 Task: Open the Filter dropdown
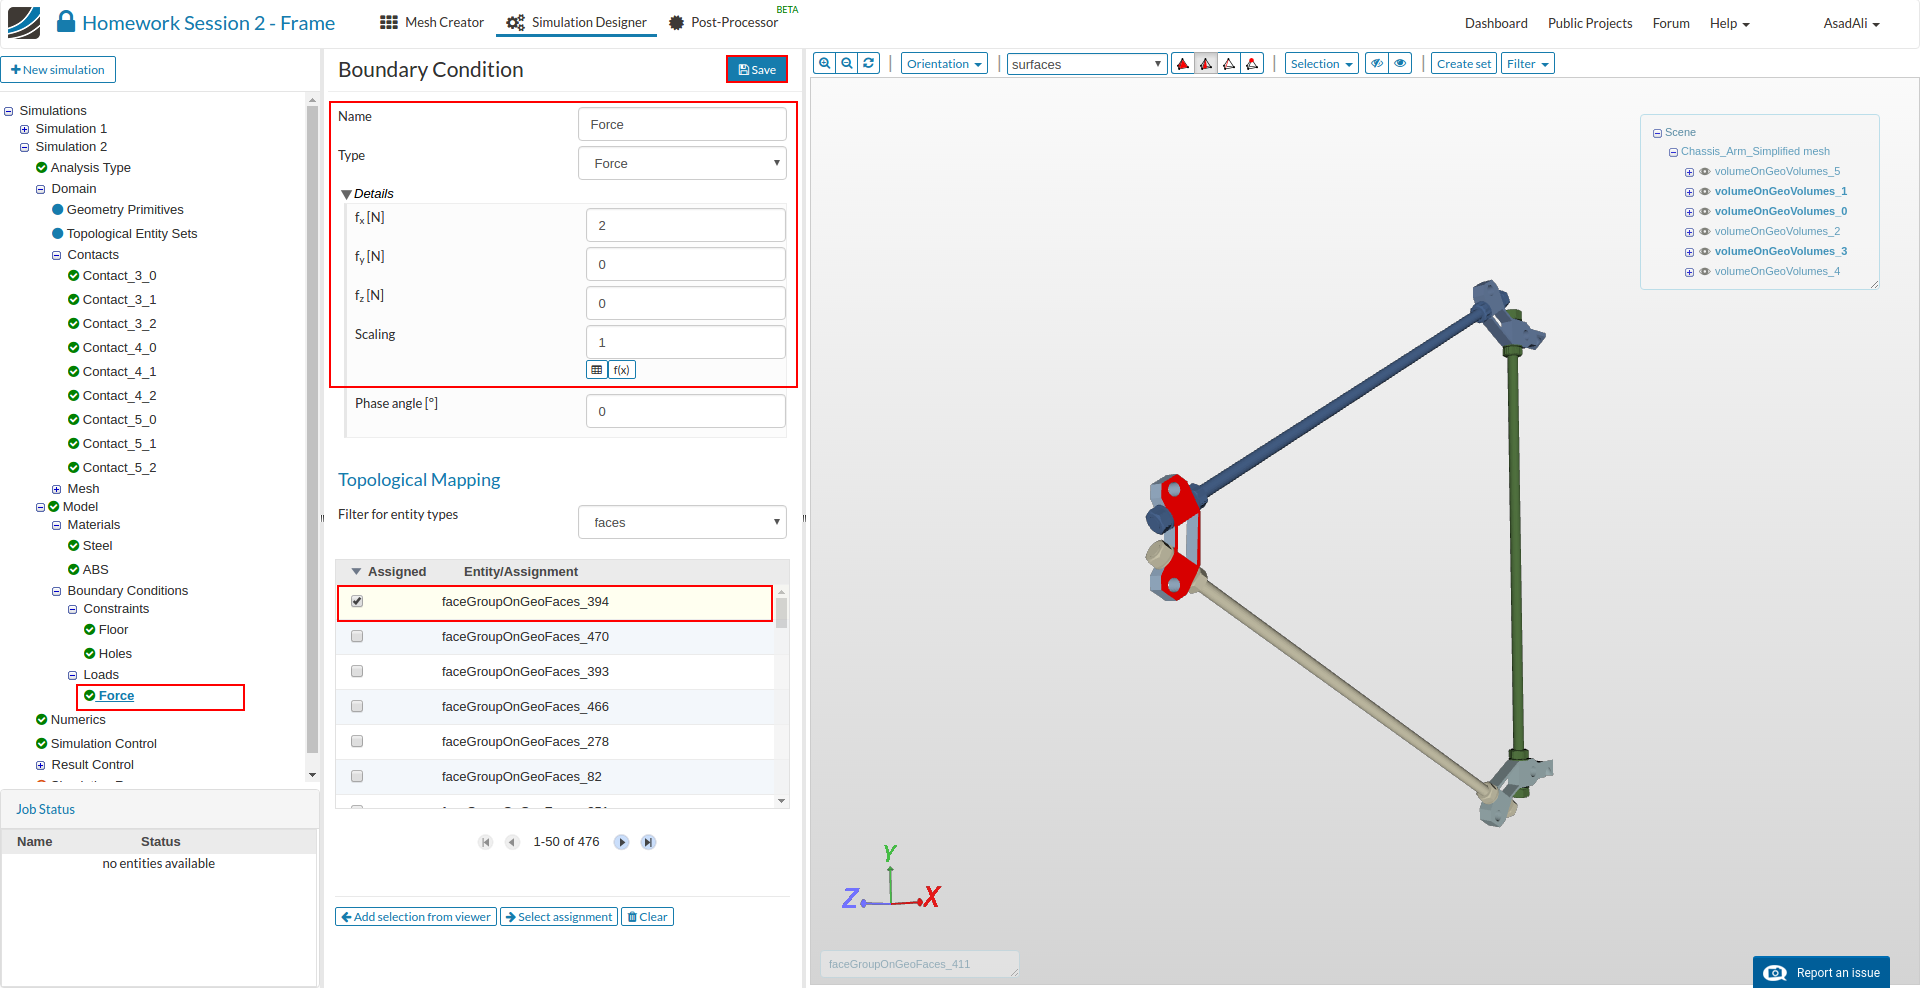point(1528,64)
